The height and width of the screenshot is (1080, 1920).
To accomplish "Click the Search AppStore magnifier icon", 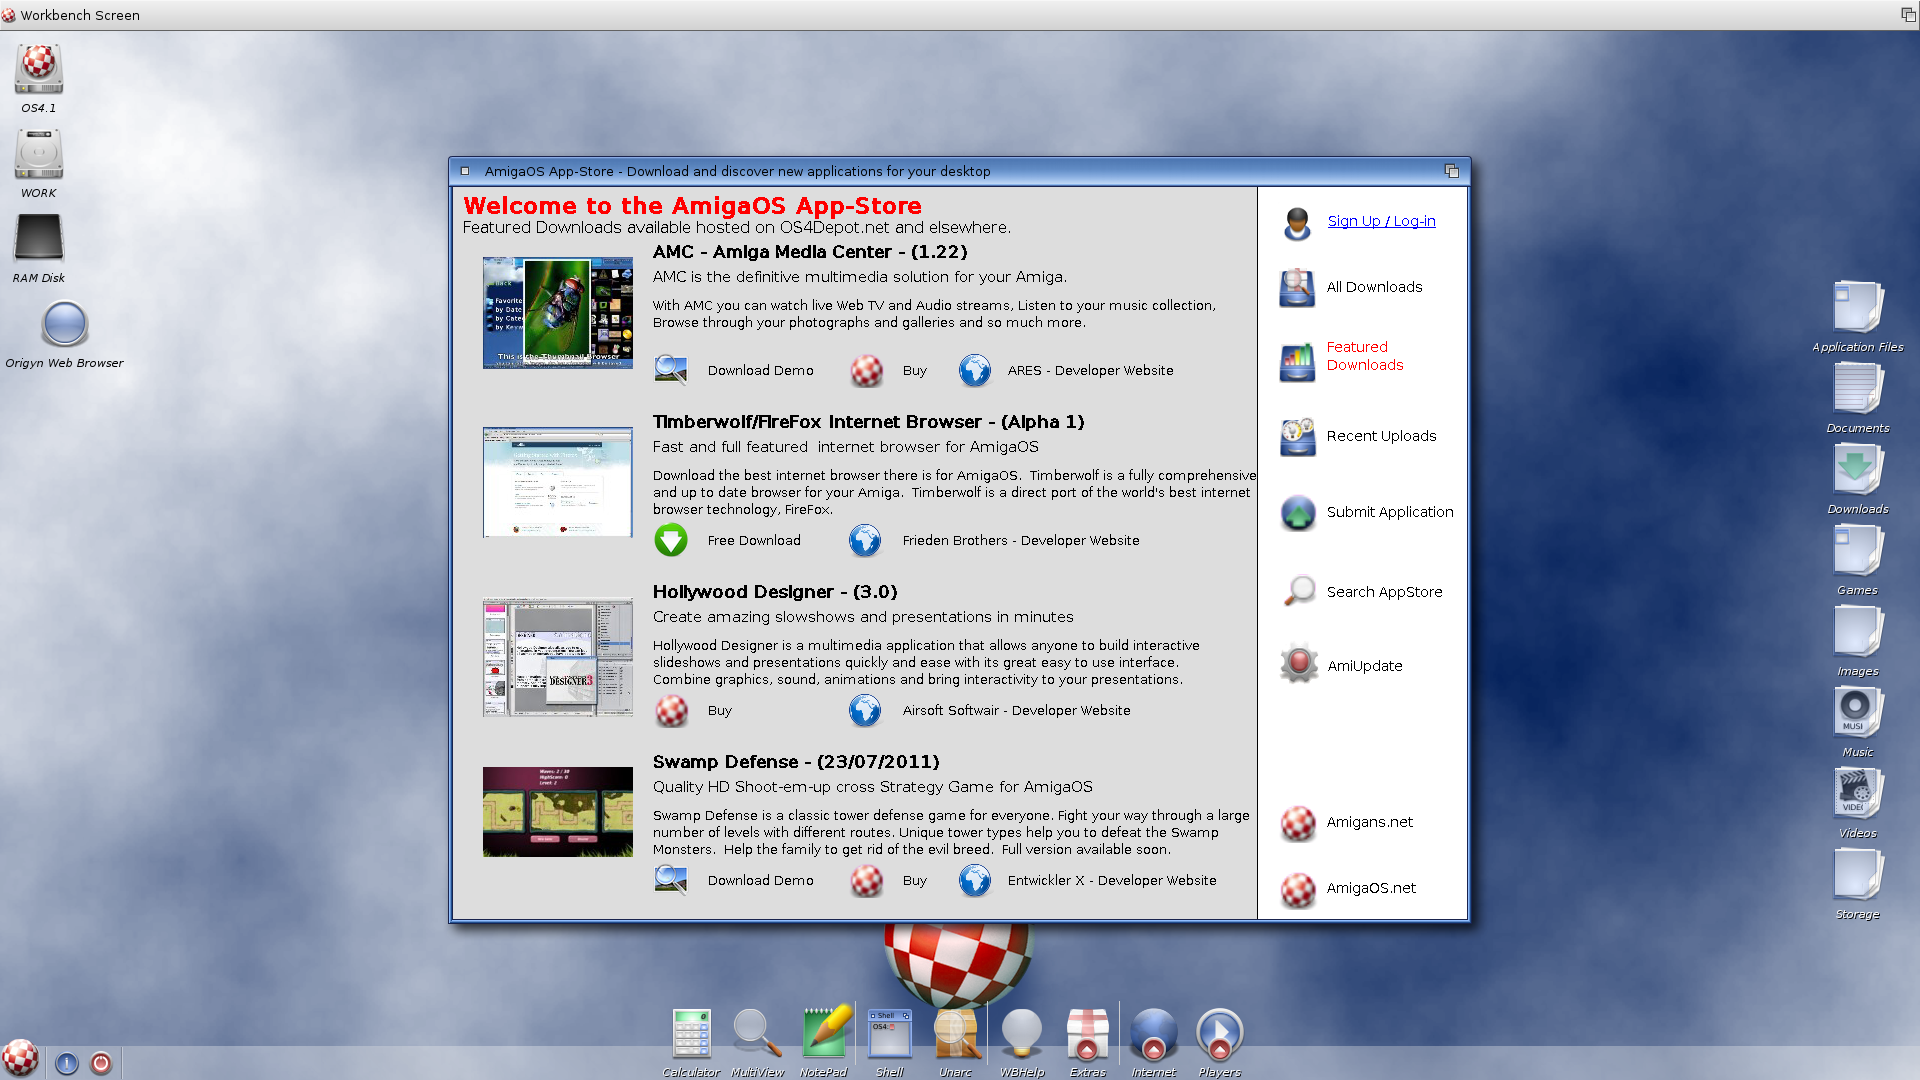I will click(1300, 591).
